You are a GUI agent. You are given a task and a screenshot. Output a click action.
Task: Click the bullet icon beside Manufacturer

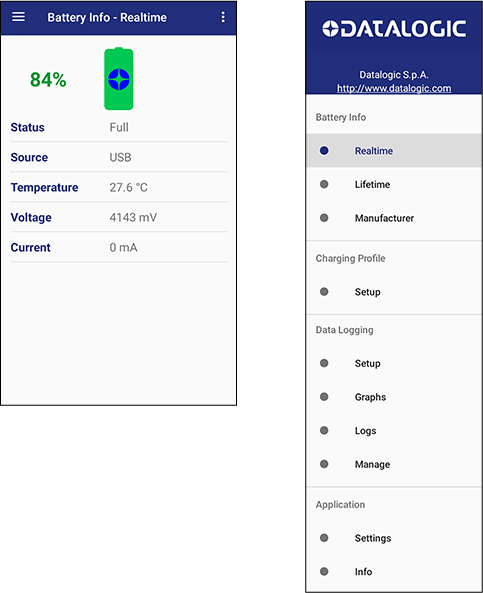[x=324, y=218]
